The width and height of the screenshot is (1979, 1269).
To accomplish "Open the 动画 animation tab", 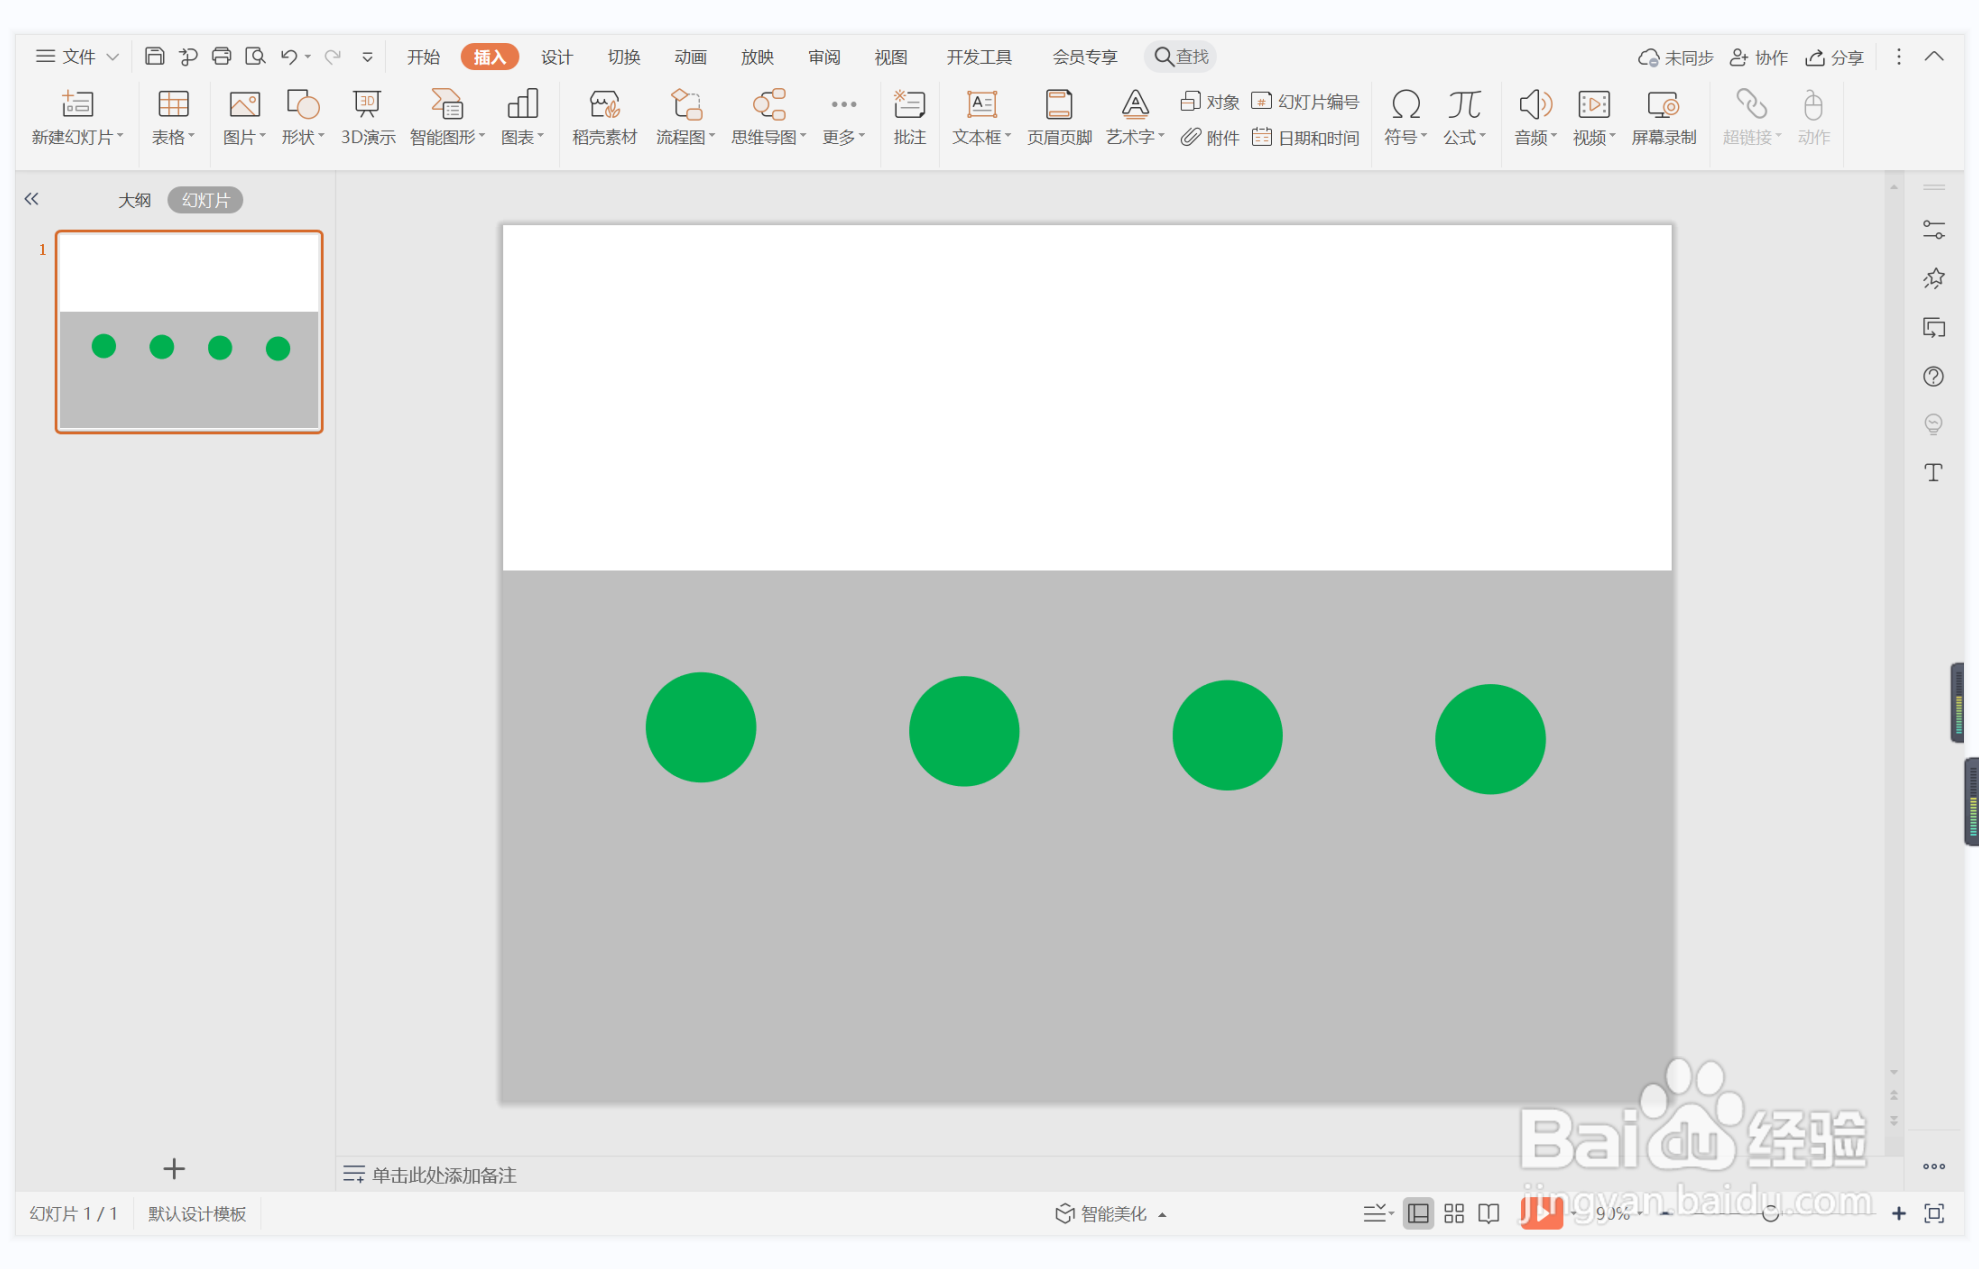I will (x=690, y=57).
